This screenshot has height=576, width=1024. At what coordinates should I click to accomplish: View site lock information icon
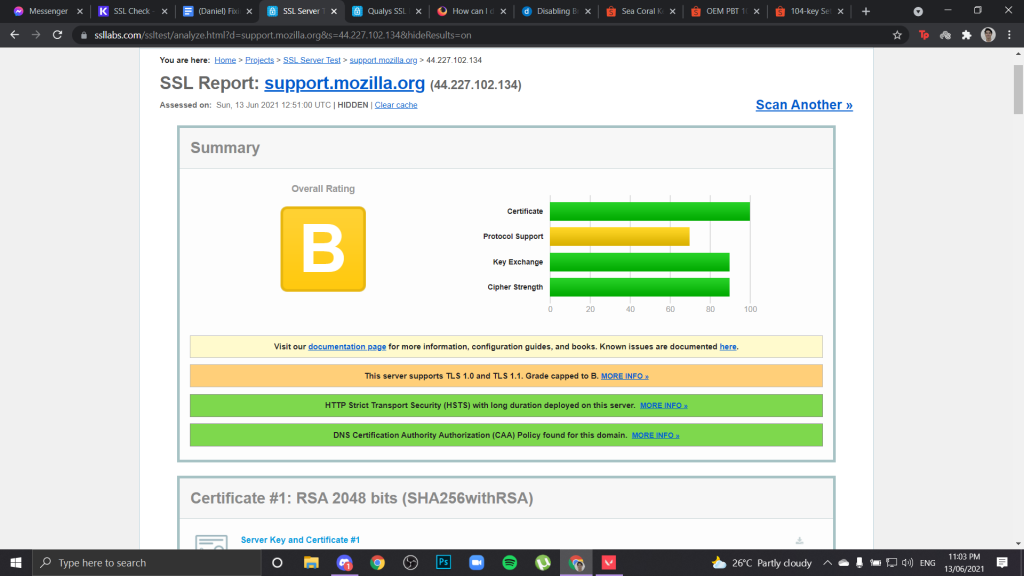(84, 35)
